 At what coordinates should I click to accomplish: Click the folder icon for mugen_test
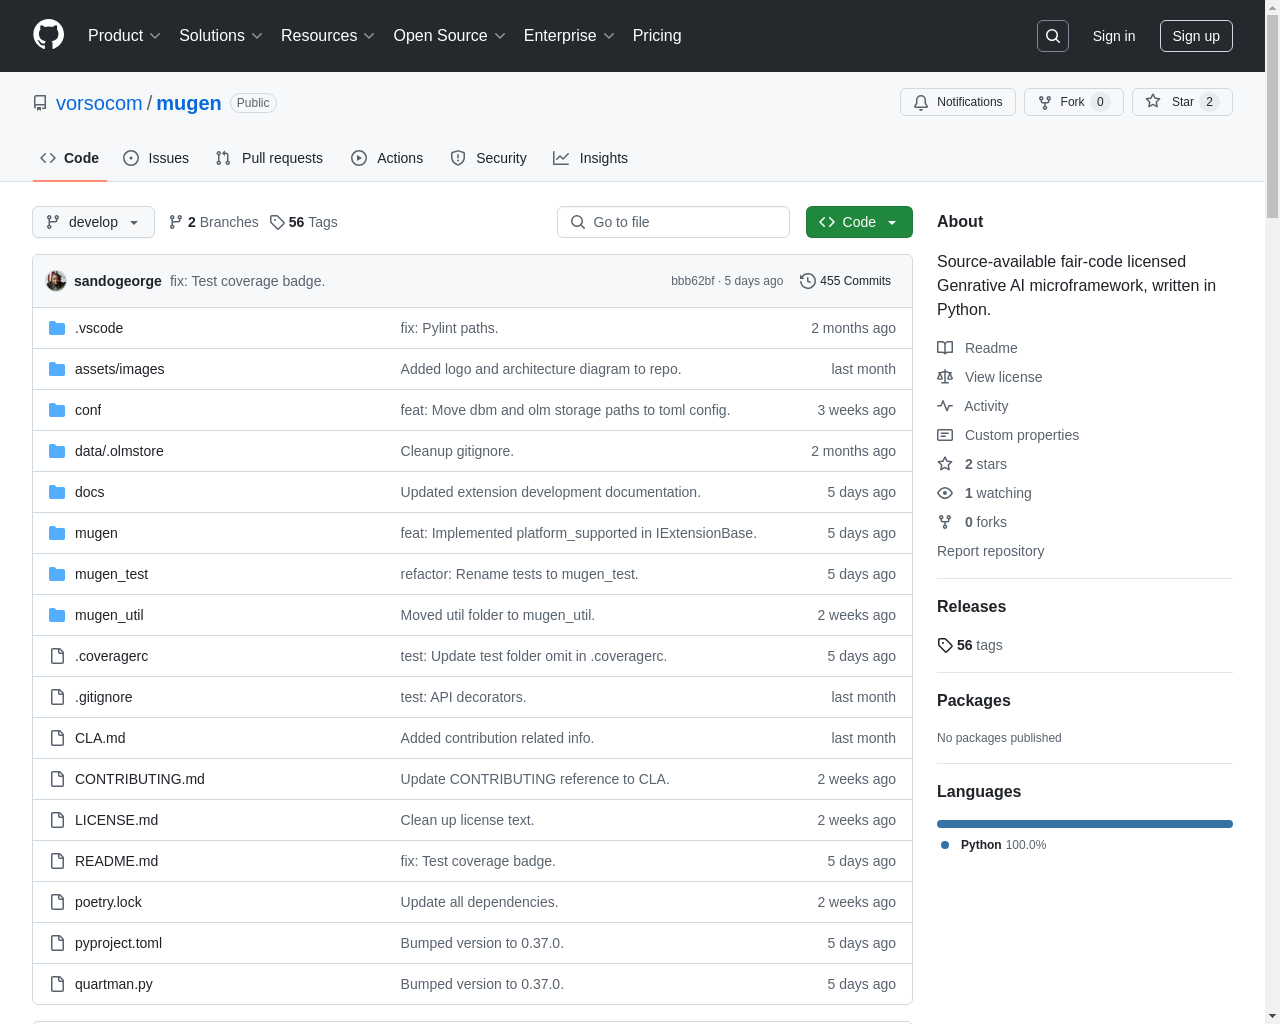tap(57, 574)
